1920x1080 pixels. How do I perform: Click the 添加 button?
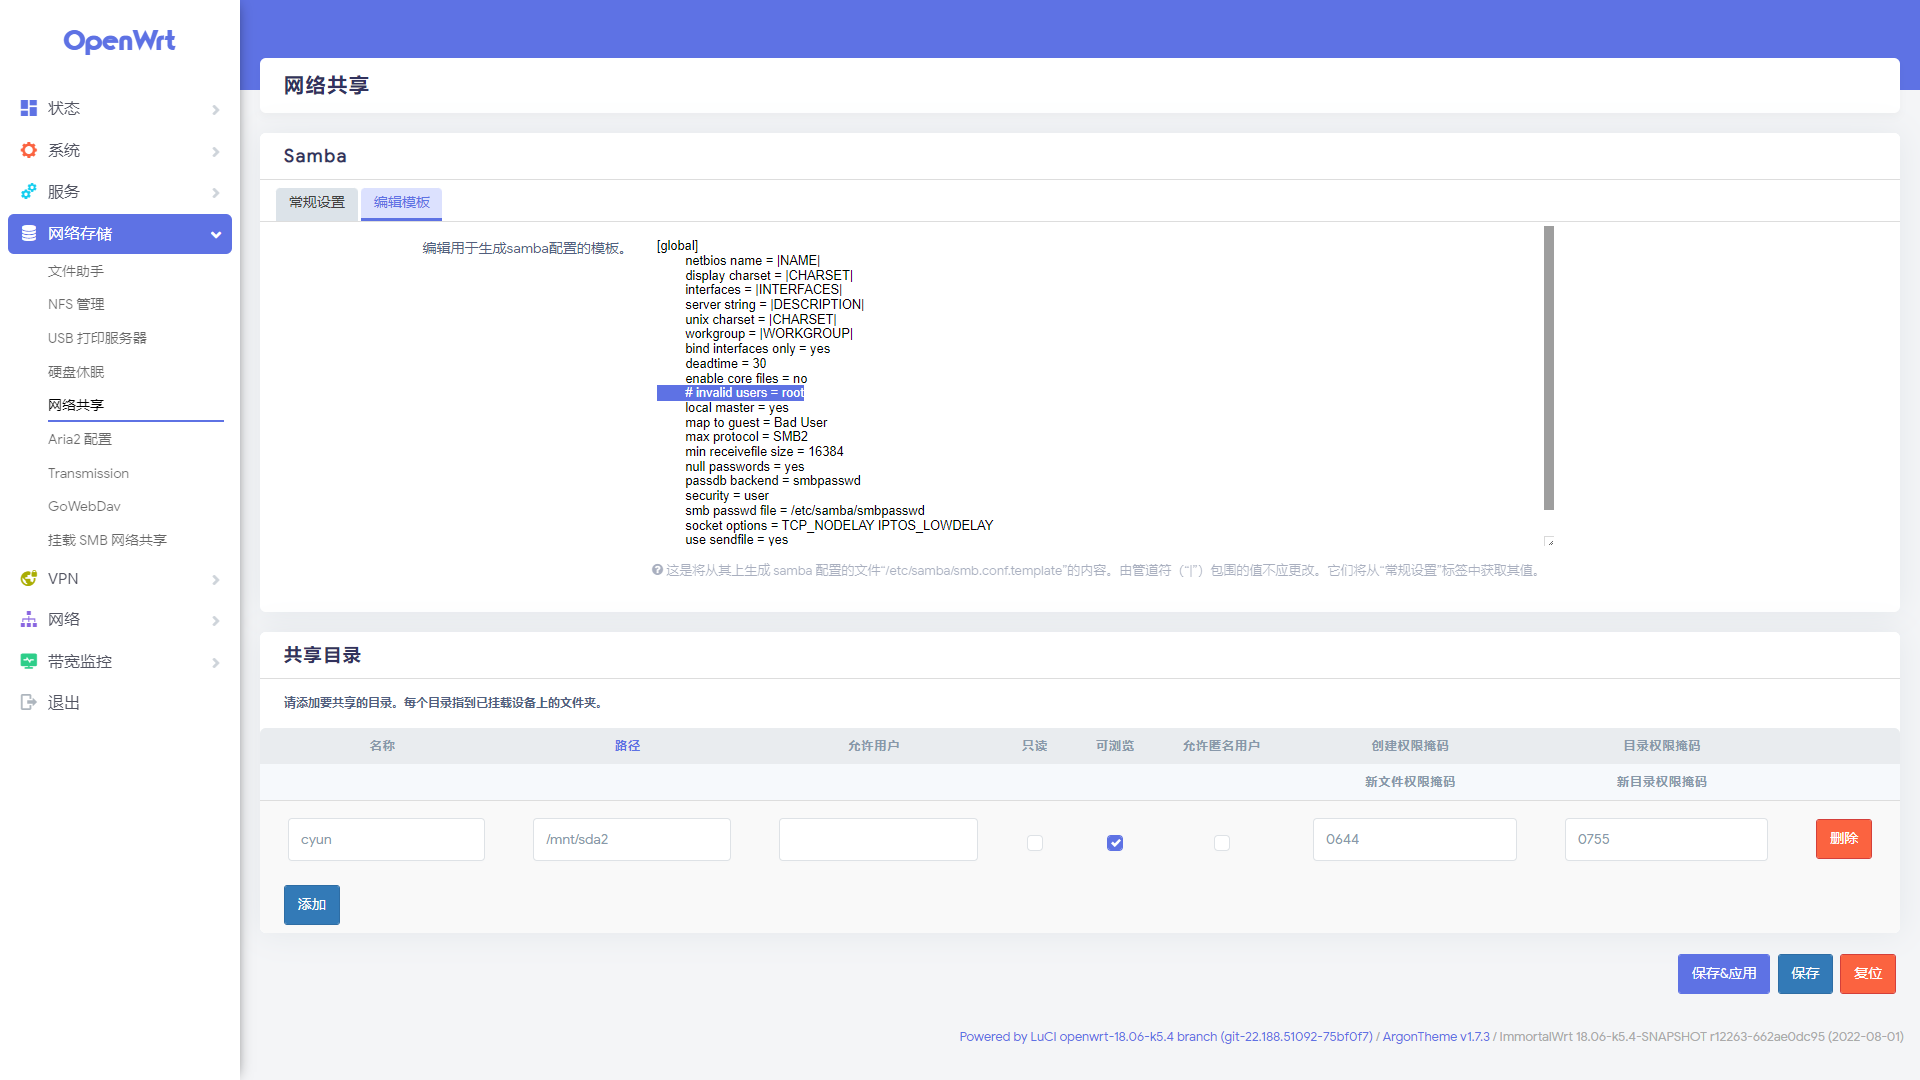(312, 905)
